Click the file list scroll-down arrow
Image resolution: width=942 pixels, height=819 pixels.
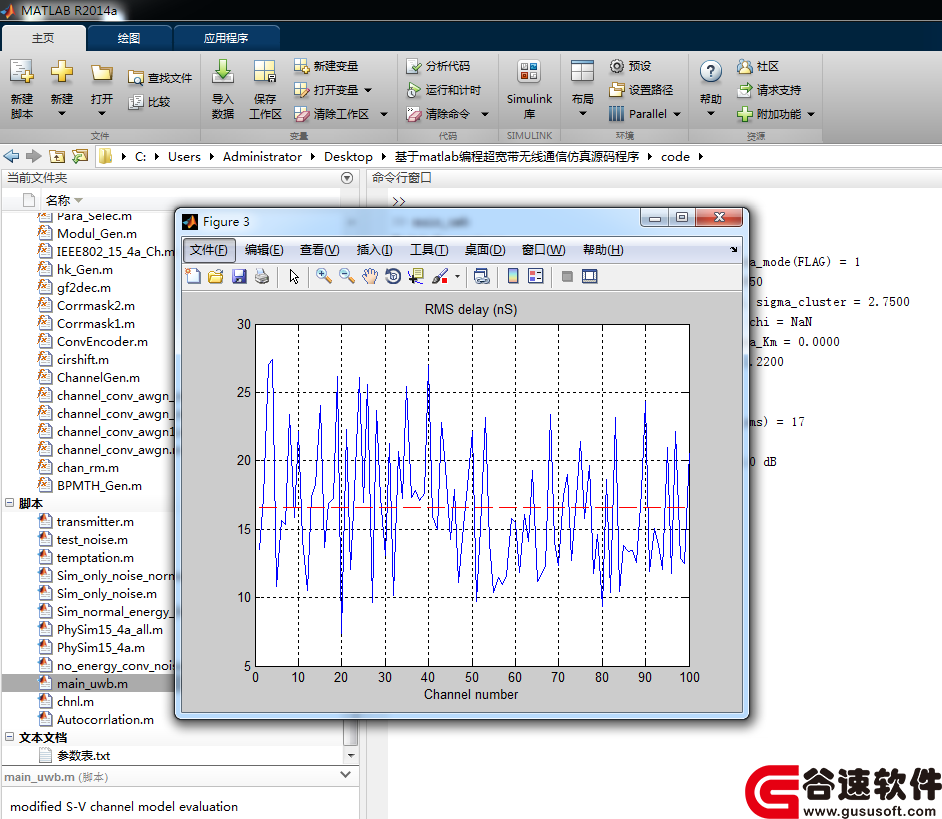tap(351, 756)
